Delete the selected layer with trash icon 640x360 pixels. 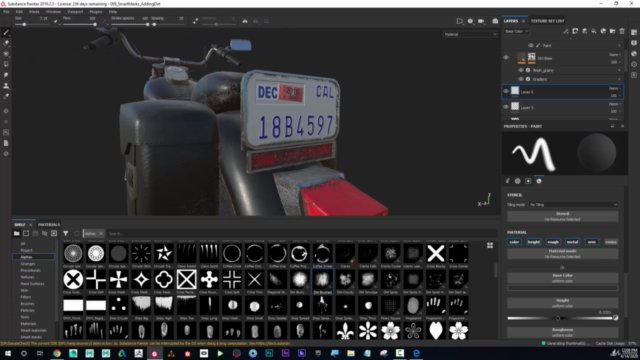click(622, 31)
